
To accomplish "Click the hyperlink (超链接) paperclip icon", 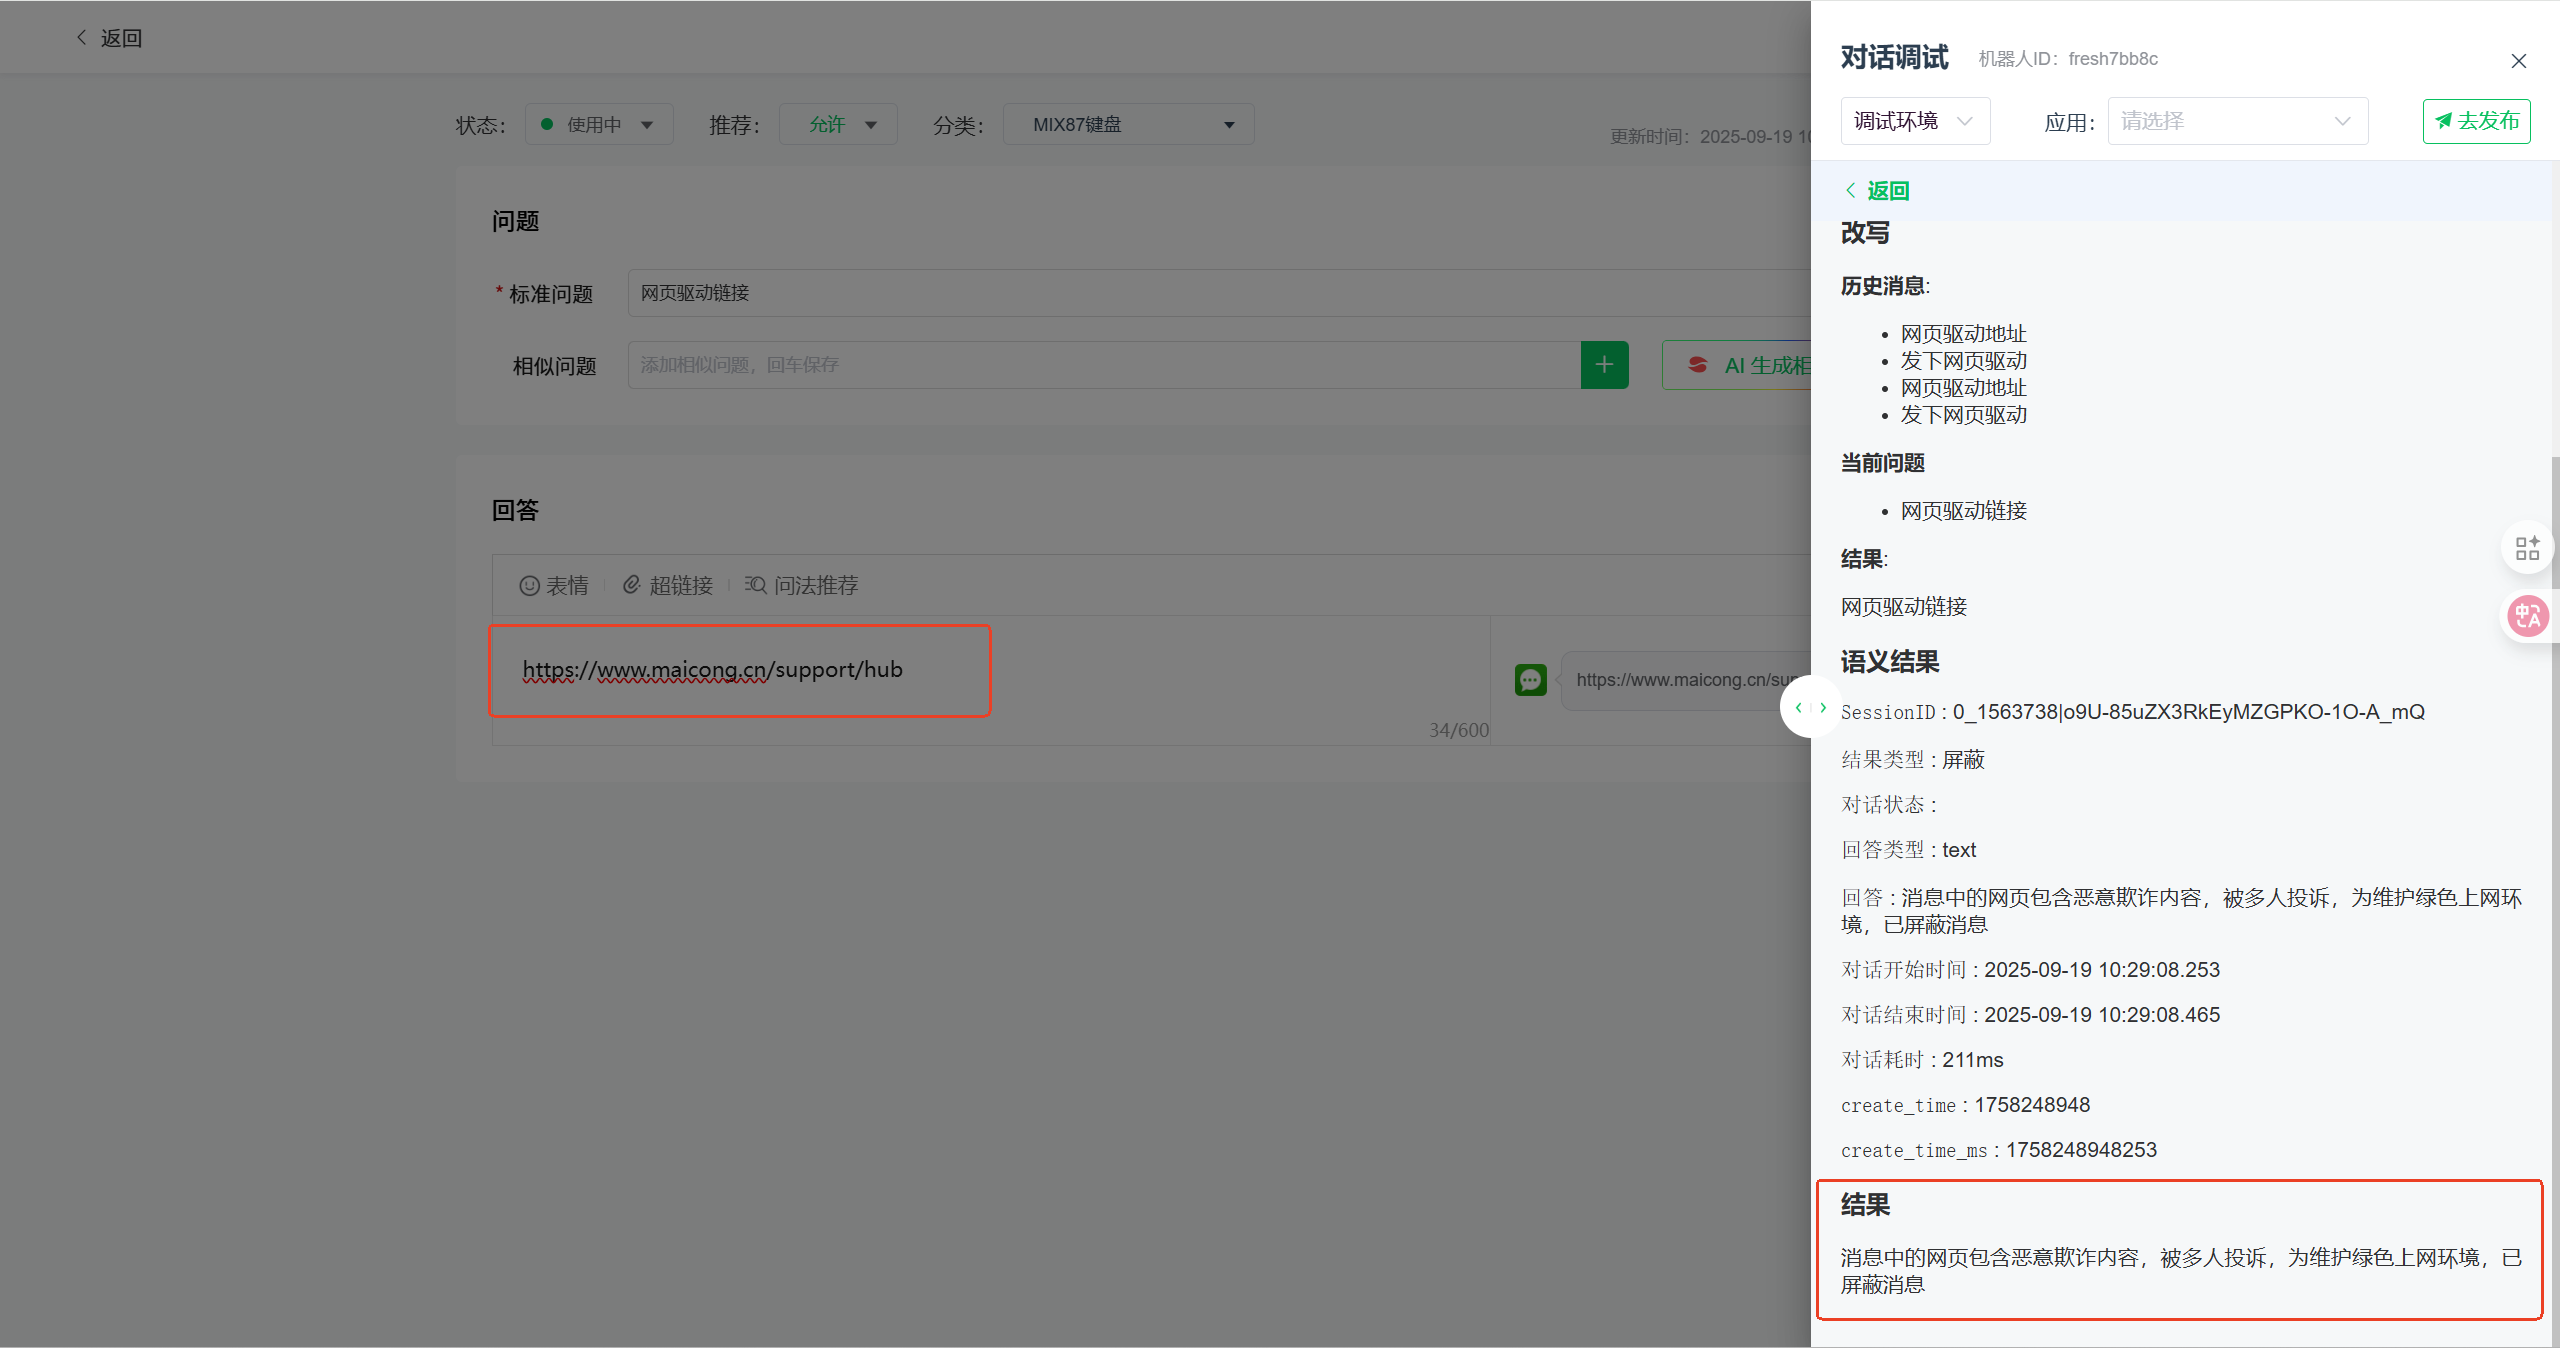I will [631, 585].
